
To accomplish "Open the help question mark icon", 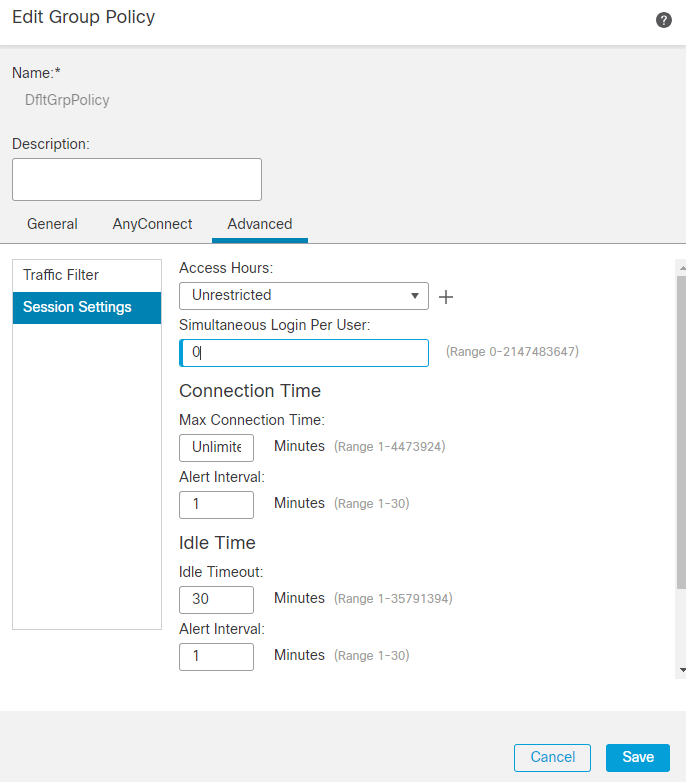I will click(664, 20).
